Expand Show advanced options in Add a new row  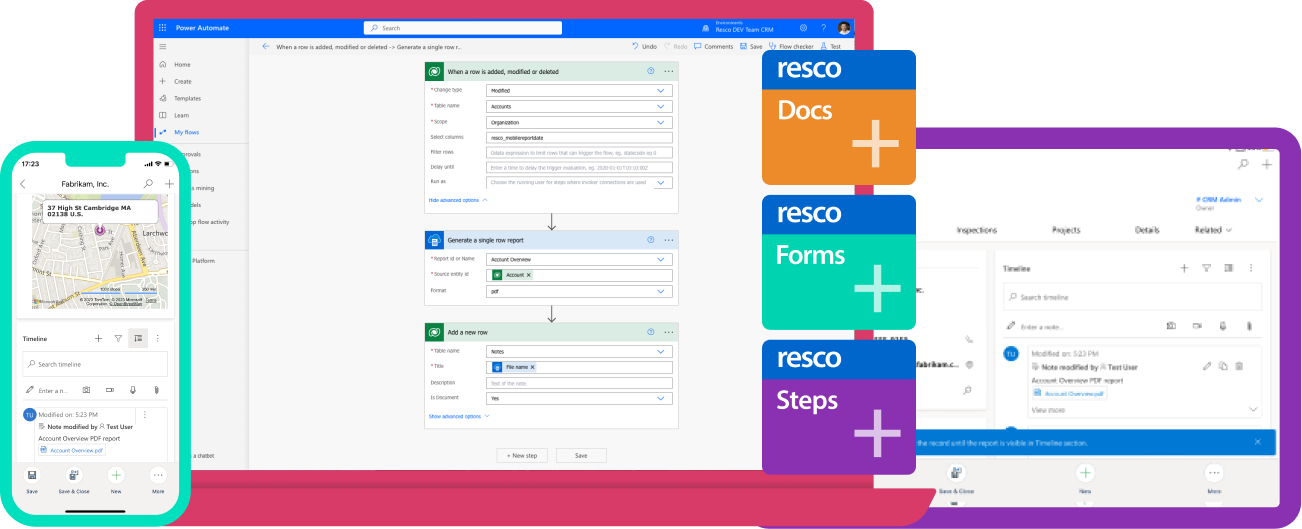(459, 416)
